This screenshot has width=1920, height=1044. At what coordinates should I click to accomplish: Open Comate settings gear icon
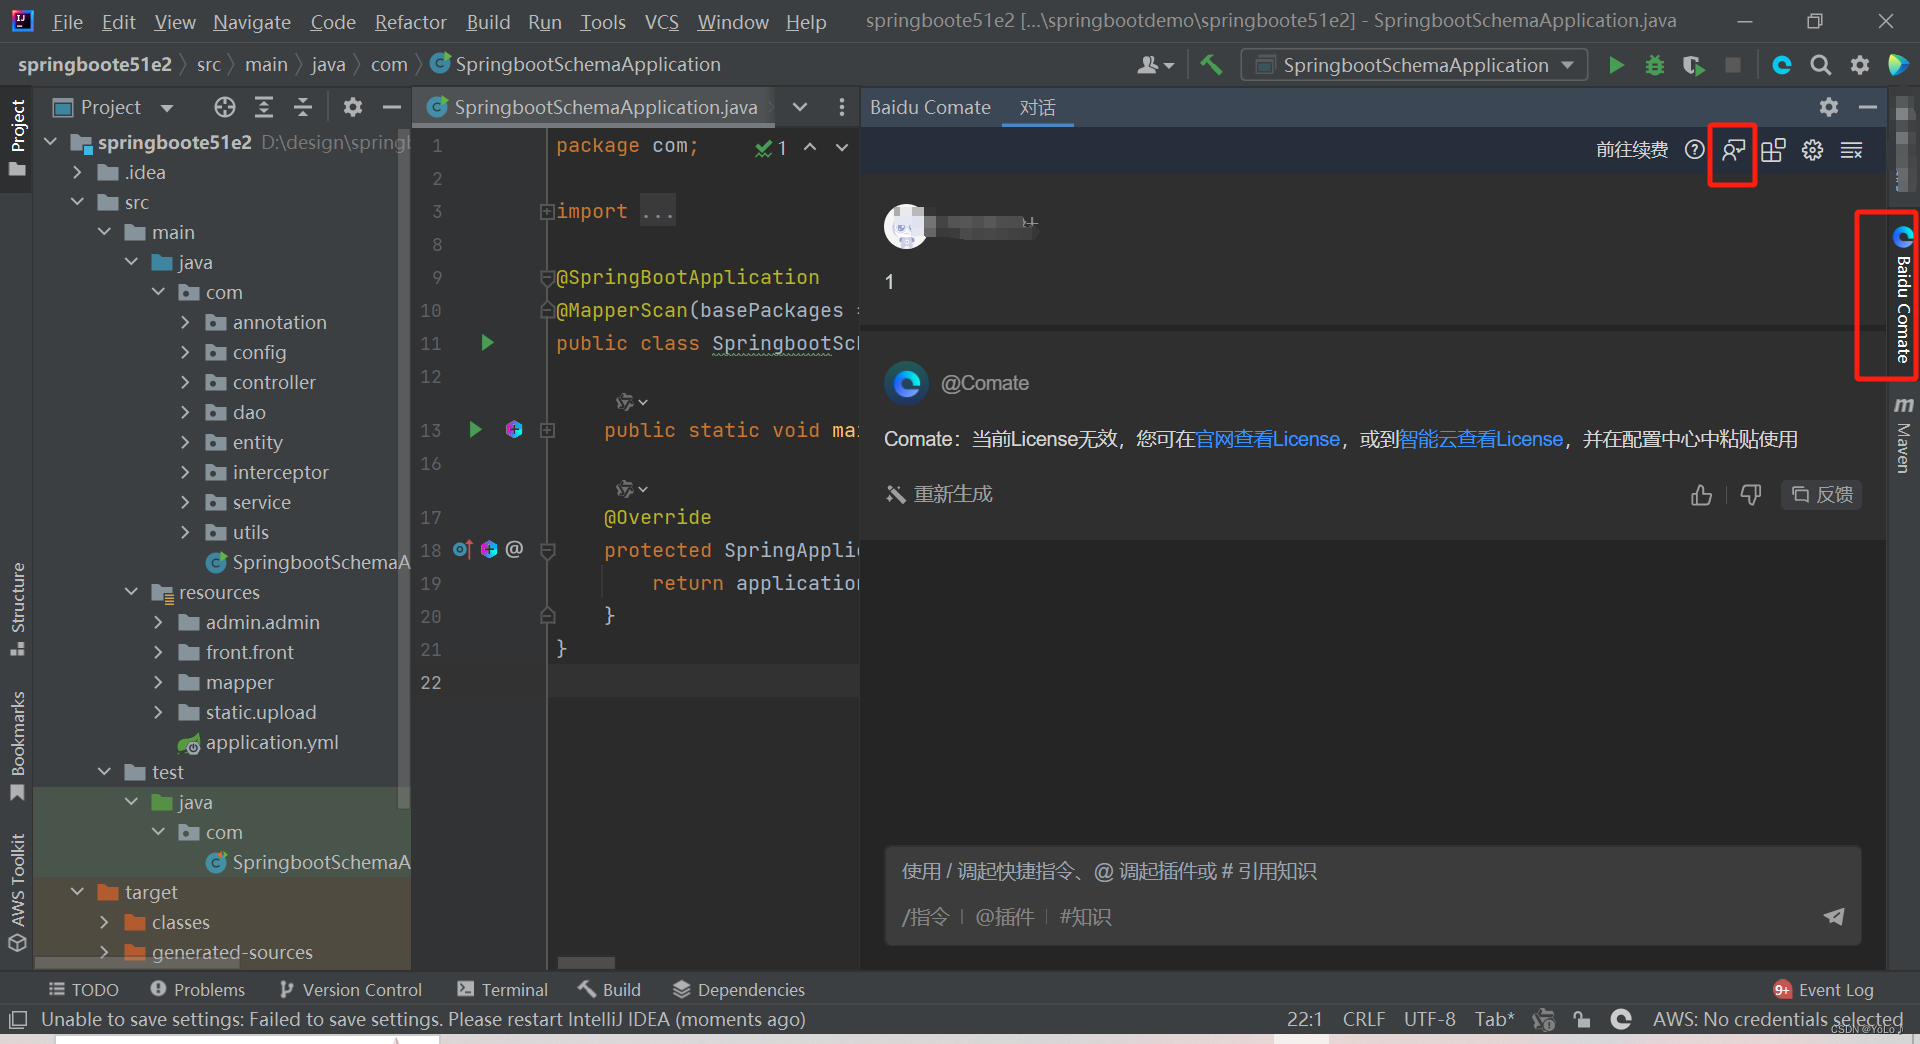[x=1812, y=150]
